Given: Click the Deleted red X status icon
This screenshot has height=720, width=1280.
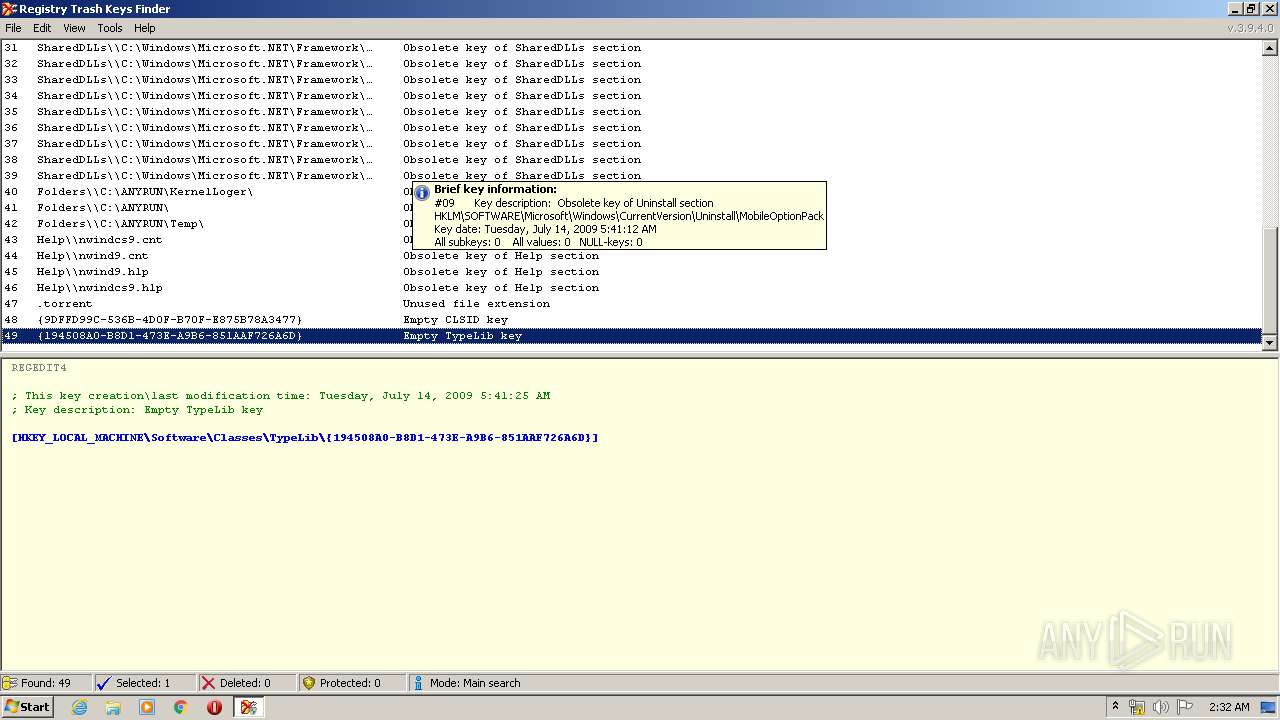Looking at the screenshot, I should (x=208, y=683).
